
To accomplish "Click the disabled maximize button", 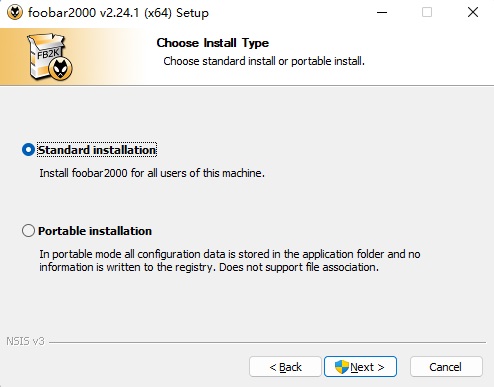I will pos(427,12).
